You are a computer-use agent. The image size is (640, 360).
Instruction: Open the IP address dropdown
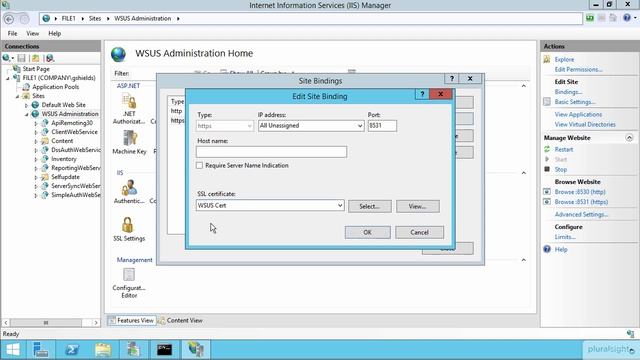(x=360, y=126)
